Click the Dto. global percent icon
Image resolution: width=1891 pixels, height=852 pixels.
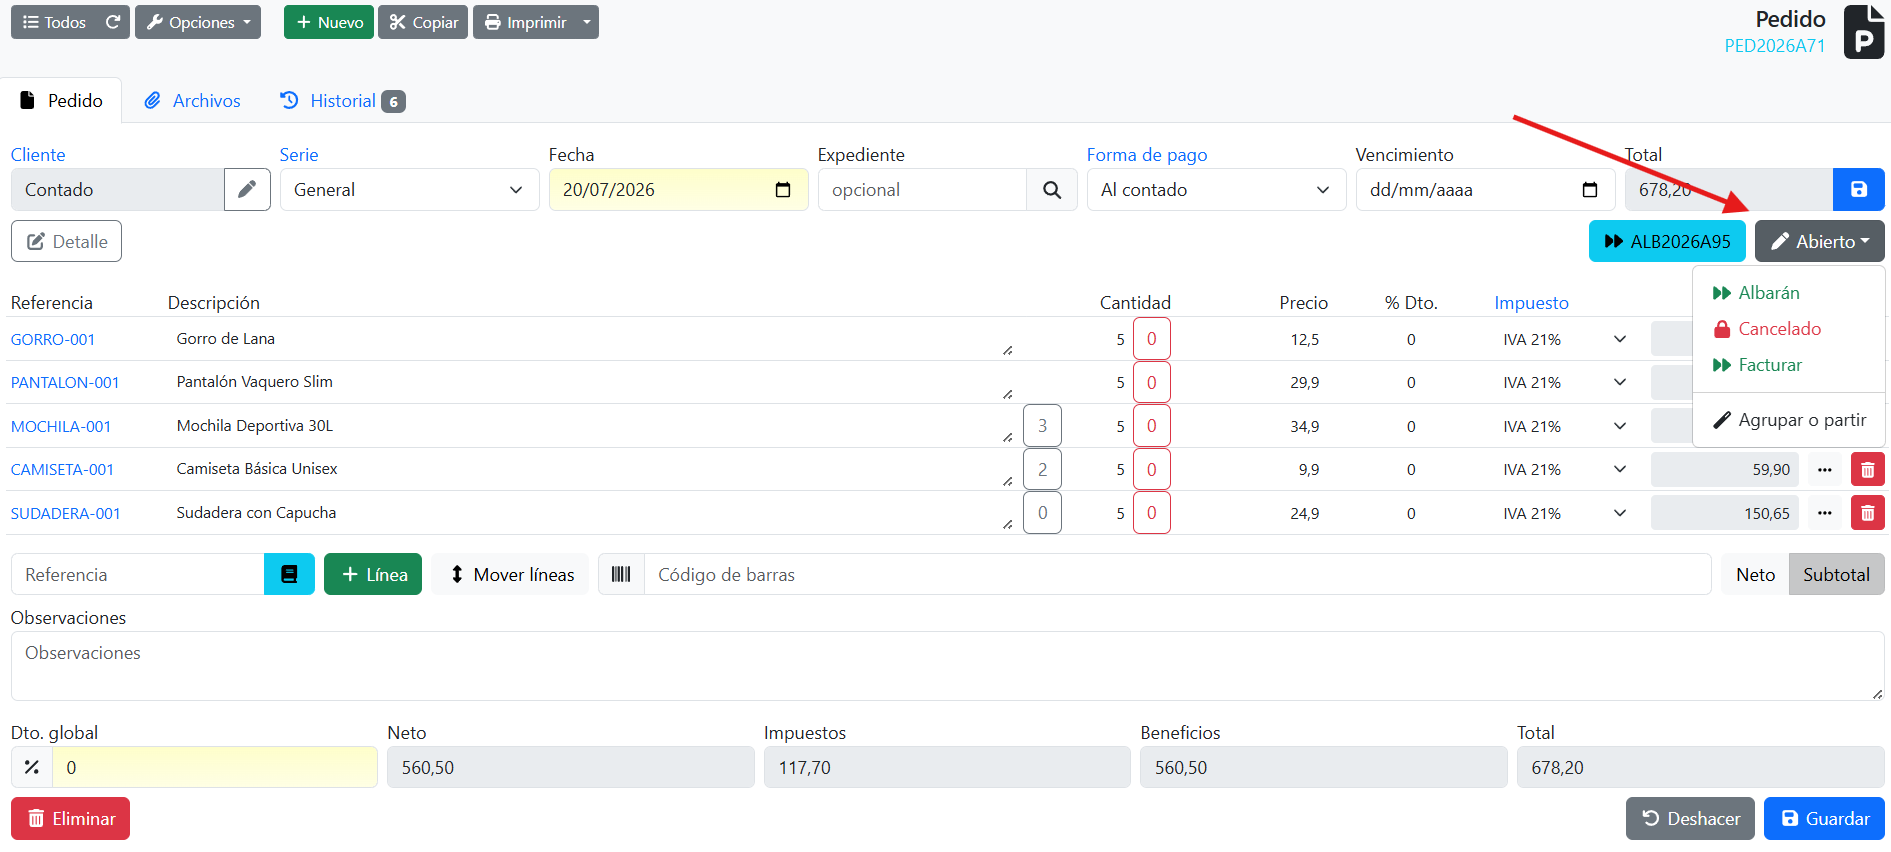coord(32,767)
